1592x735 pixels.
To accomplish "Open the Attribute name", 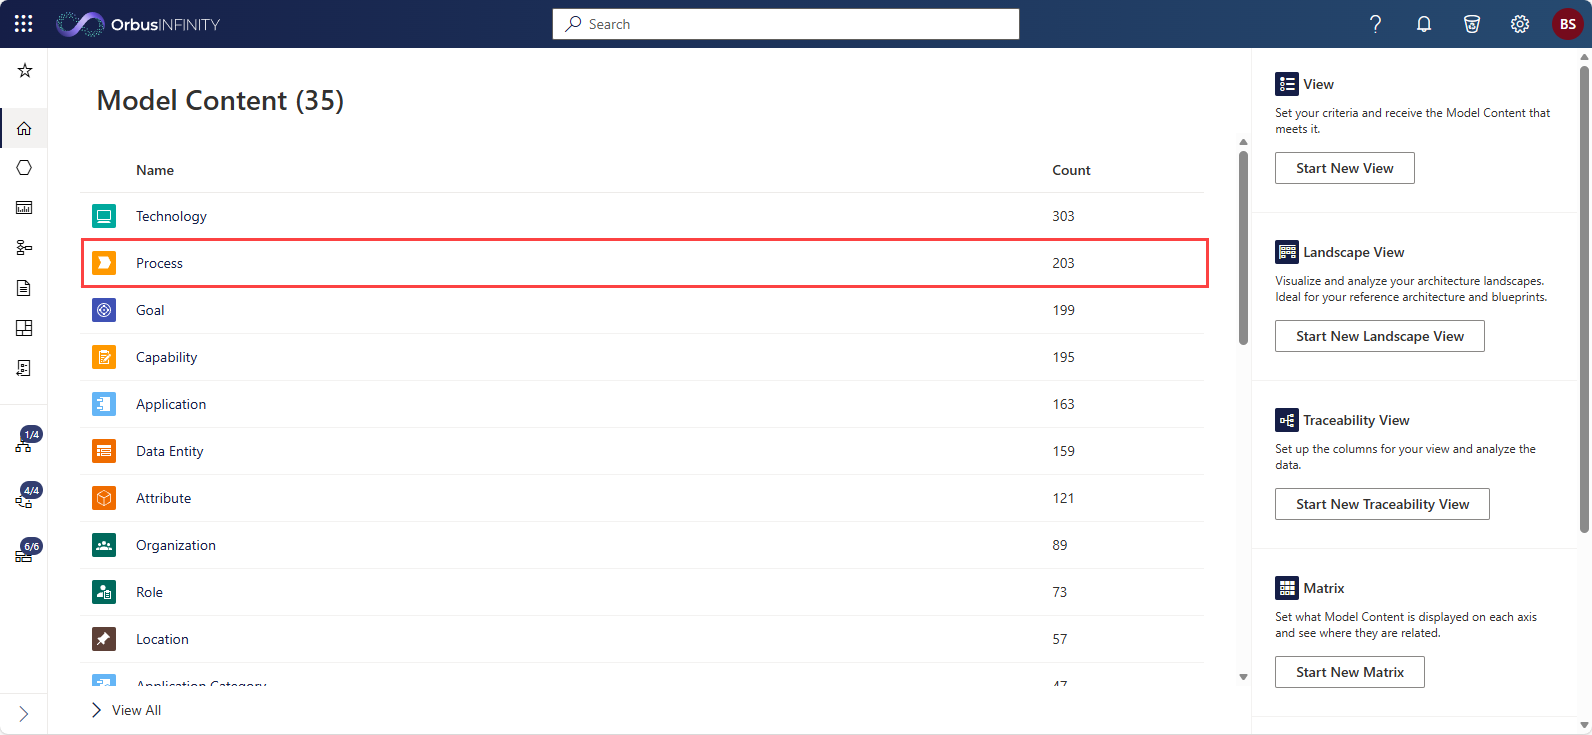I will [163, 498].
